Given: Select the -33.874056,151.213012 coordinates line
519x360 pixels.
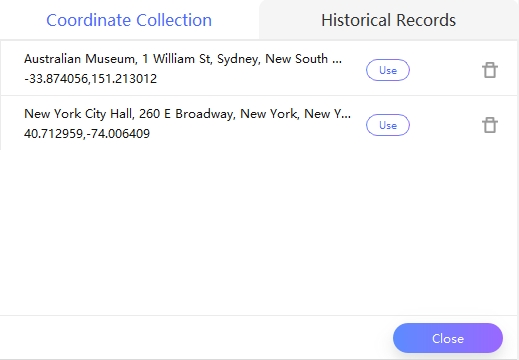Looking at the screenshot, I should point(90,79).
